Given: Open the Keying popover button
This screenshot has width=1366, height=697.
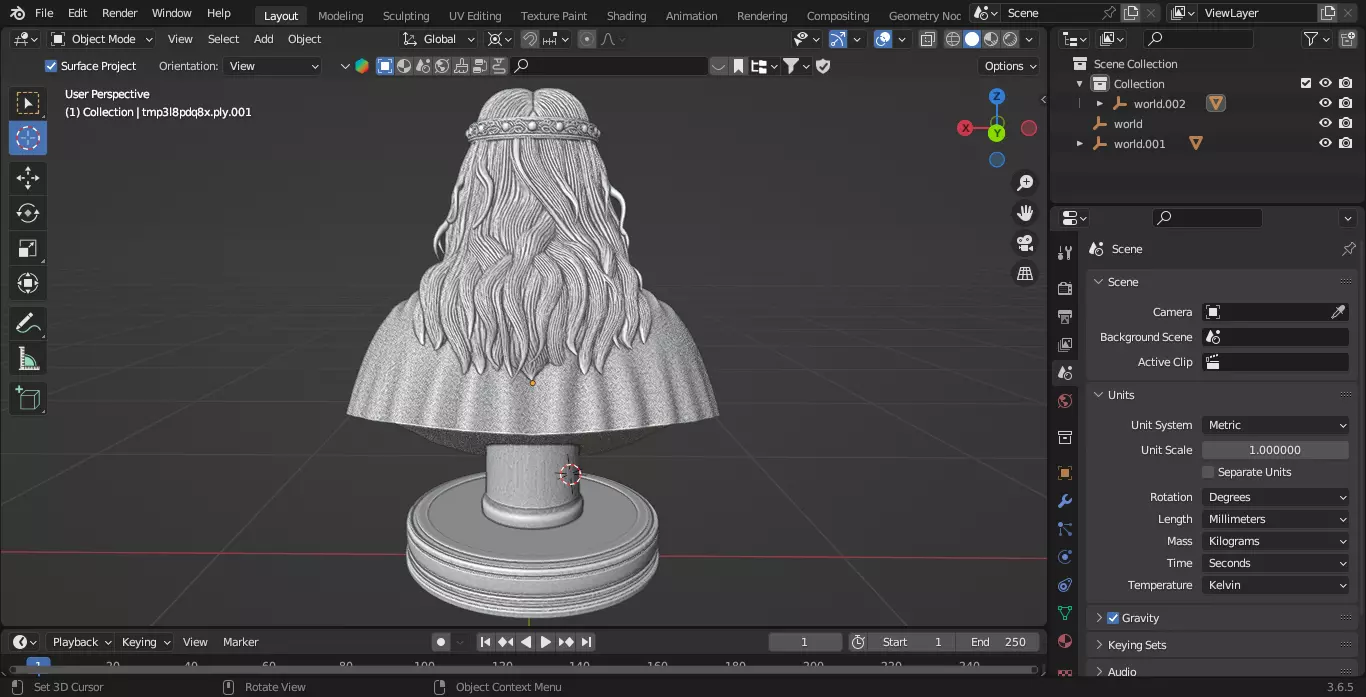Looking at the screenshot, I should point(145,642).
